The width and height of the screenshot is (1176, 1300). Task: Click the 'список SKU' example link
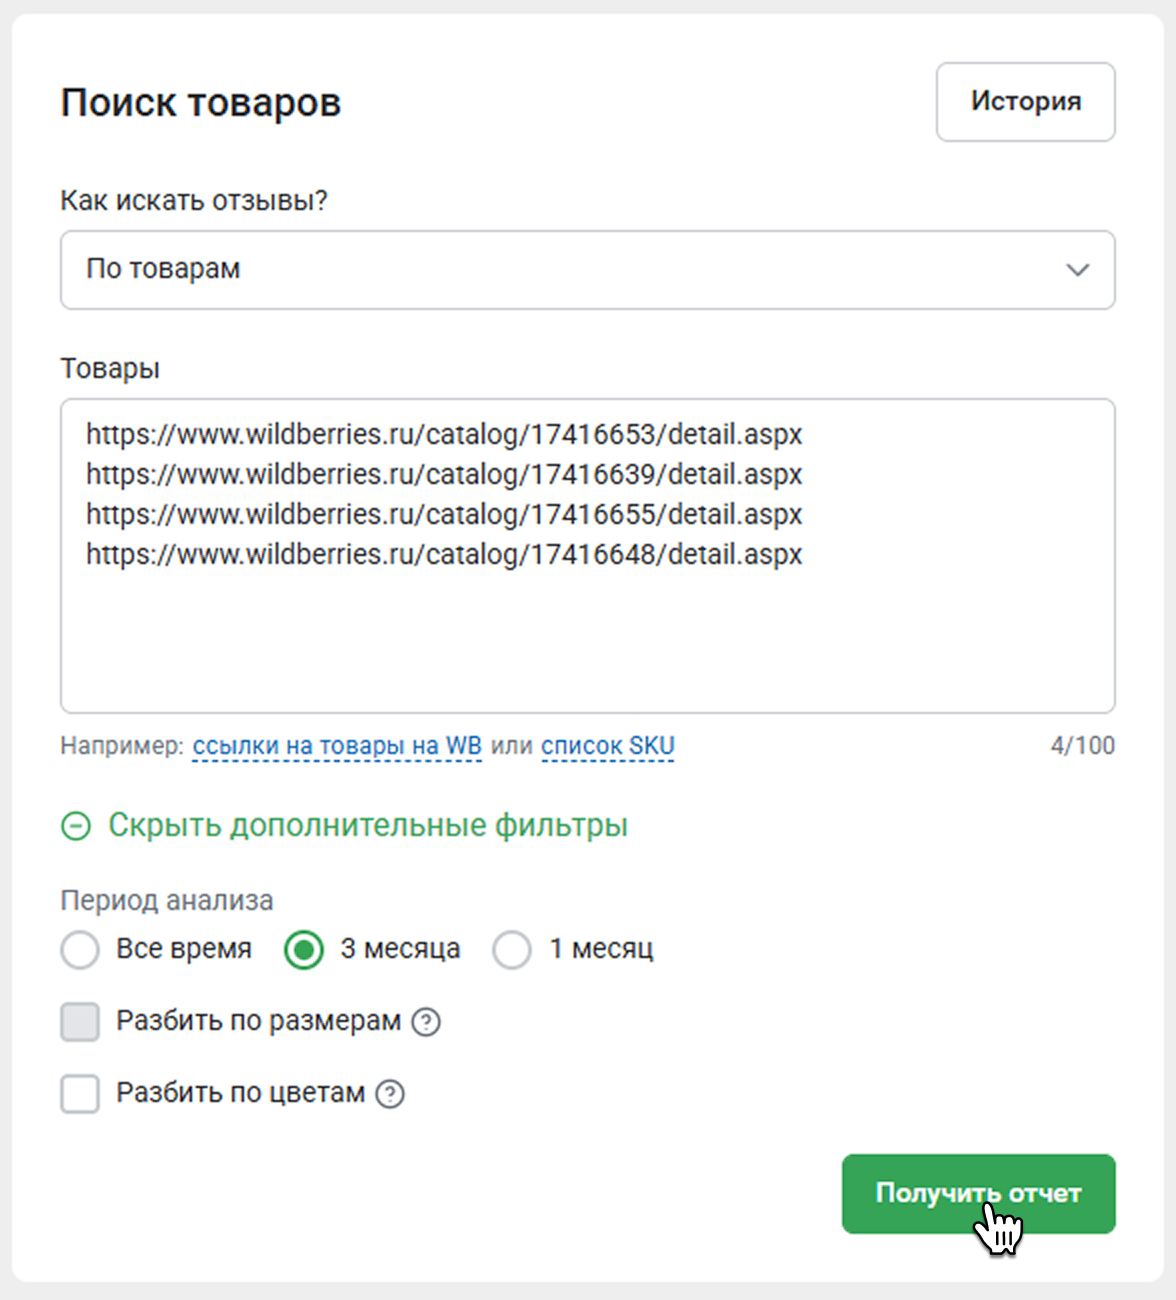click(x=608, y=746)
